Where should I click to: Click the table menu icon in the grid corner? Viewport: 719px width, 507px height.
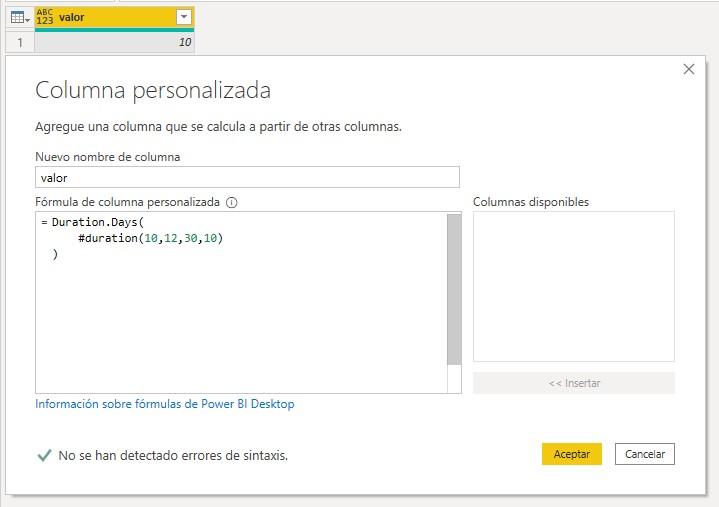point(19,17)
